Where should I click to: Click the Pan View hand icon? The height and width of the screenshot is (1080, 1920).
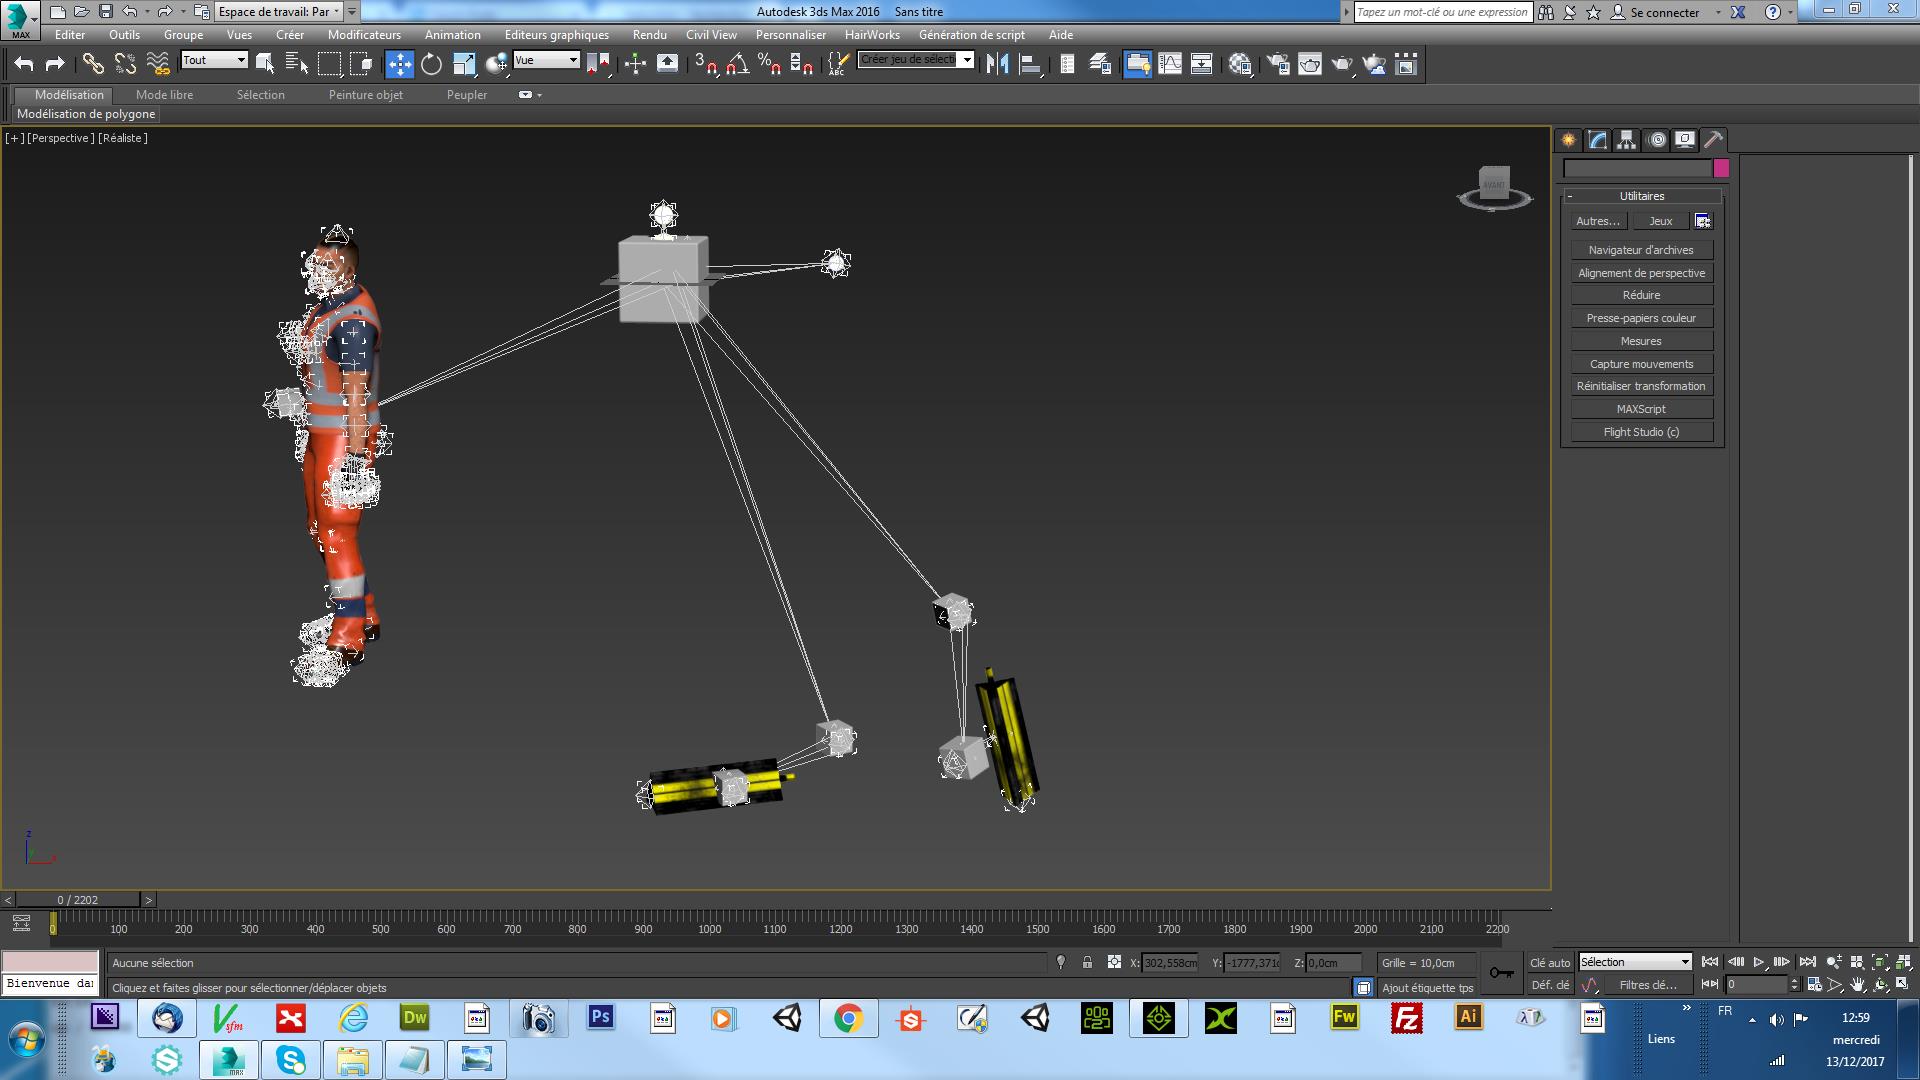(1857, 985)
